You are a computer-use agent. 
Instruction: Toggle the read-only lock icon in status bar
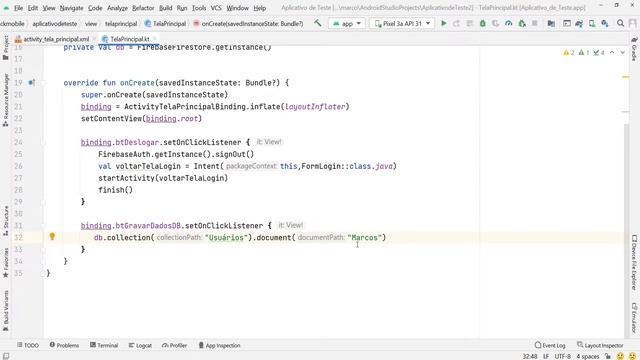pyautogui.click(x=608, y=356)
